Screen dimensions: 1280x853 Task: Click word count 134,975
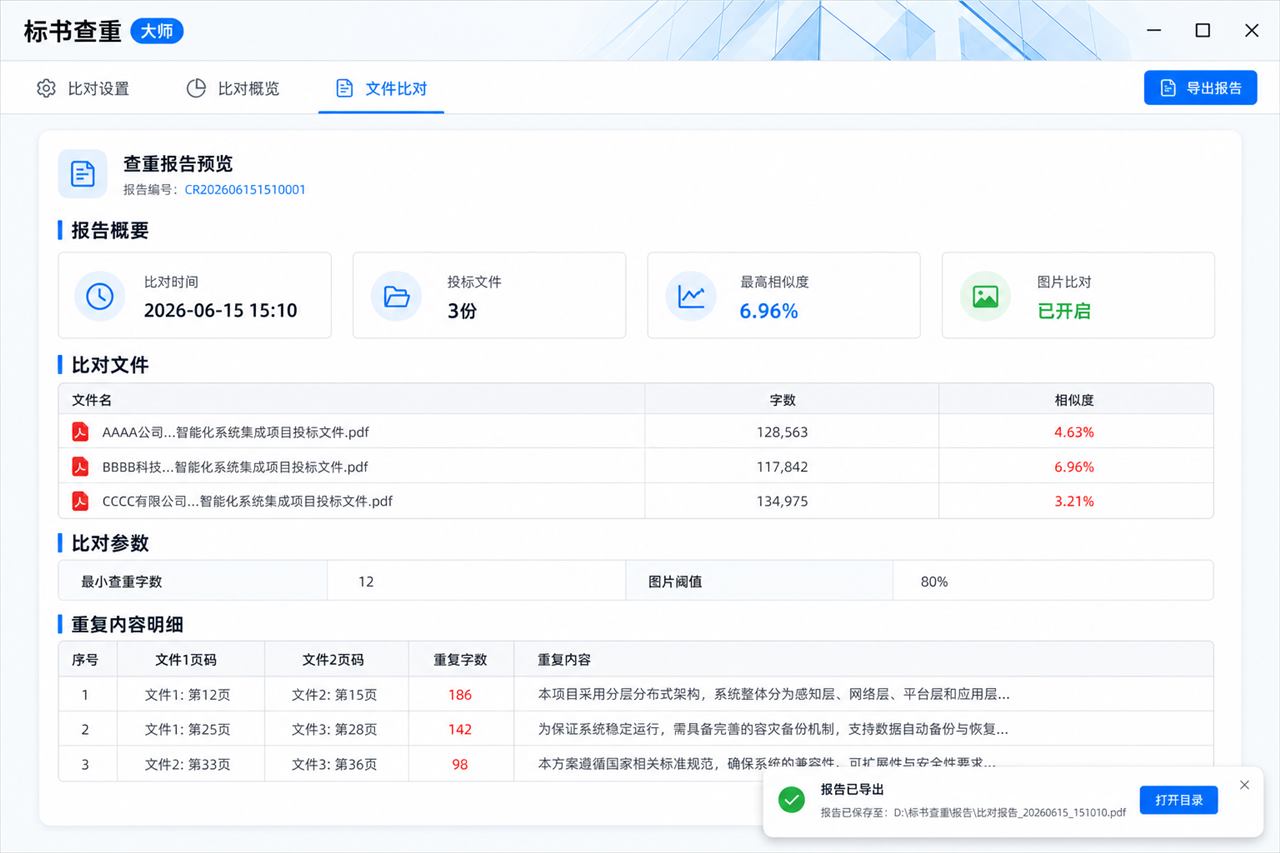click(782, 501)
